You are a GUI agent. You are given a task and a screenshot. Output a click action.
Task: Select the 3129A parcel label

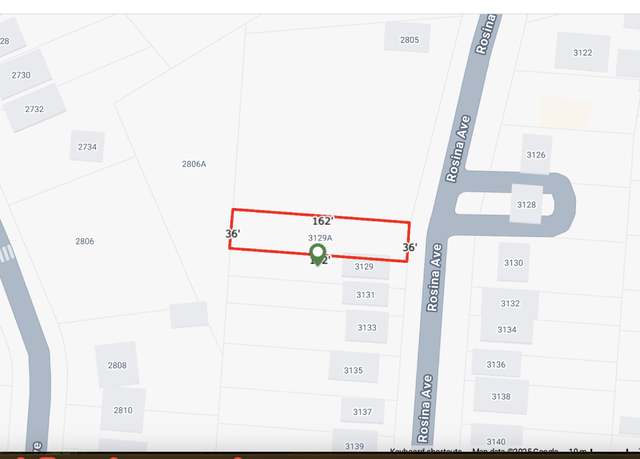(320, 238)
